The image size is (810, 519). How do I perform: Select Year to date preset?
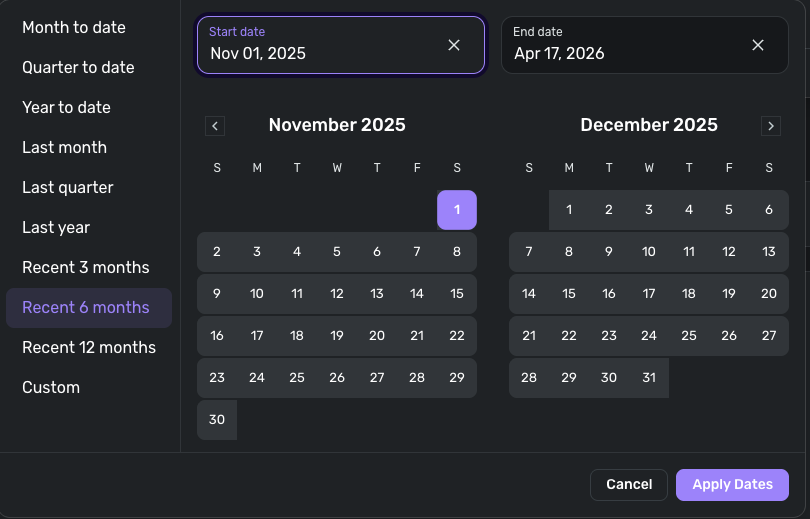66,107
